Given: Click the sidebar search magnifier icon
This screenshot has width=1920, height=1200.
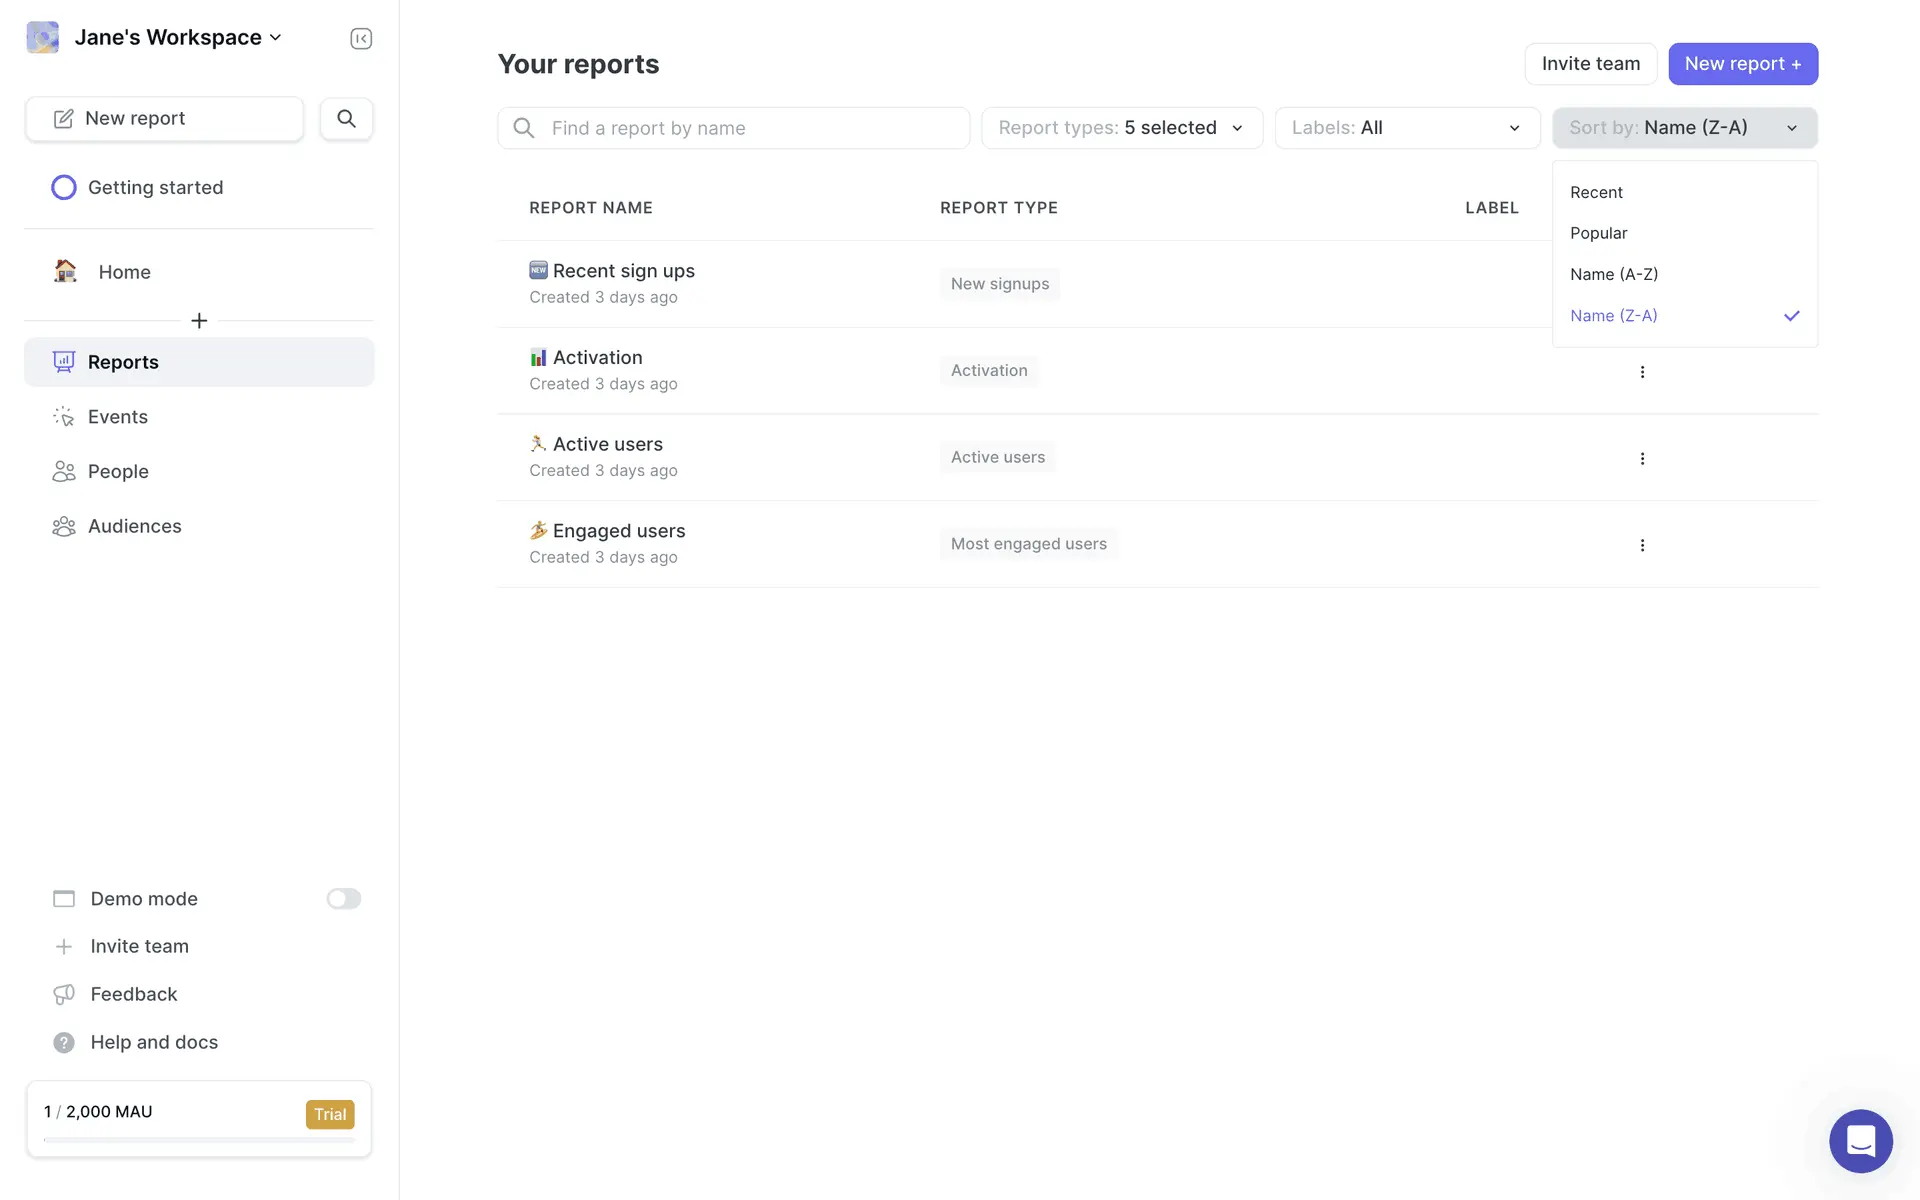Looking at the screenshot, I should (346, 118).
